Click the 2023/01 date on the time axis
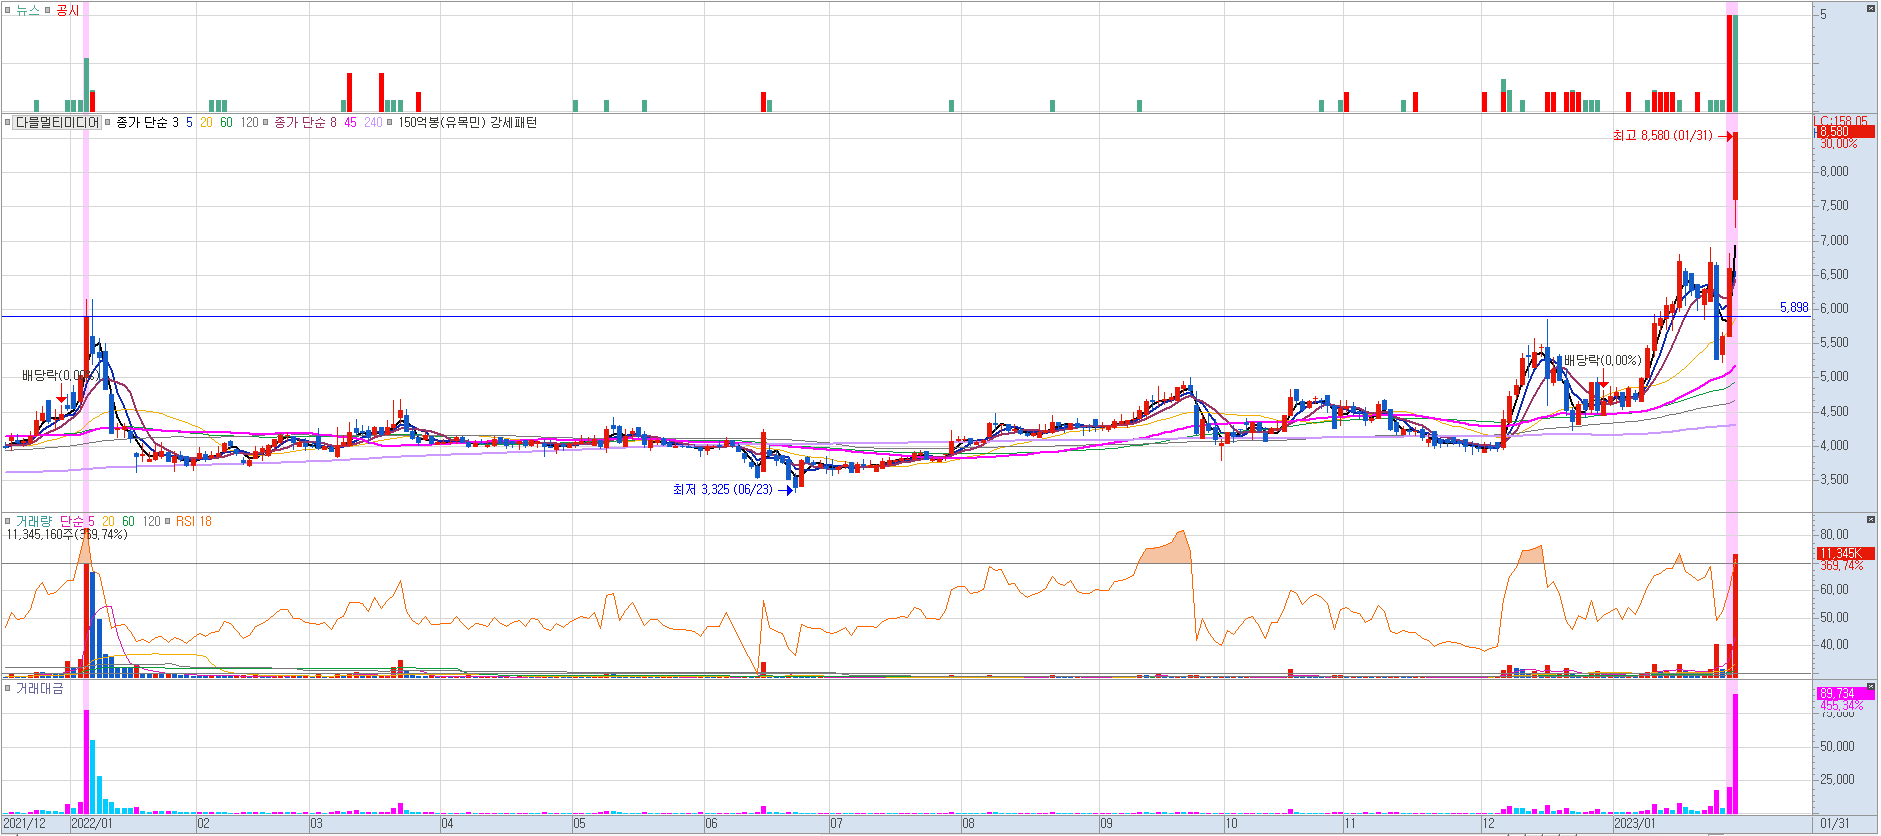Image resolution: width=1881 pixels, height=836 pixels. [x=1635, y=824]
